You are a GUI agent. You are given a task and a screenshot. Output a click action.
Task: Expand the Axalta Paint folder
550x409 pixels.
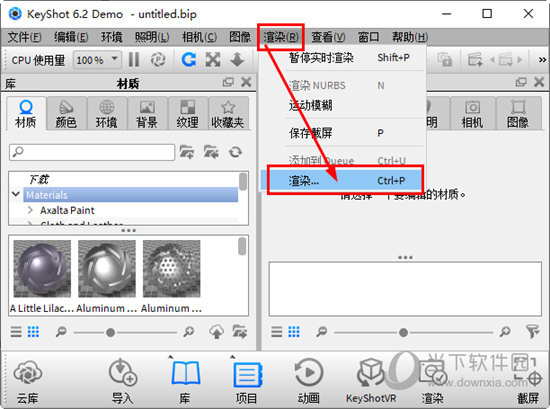30,210
